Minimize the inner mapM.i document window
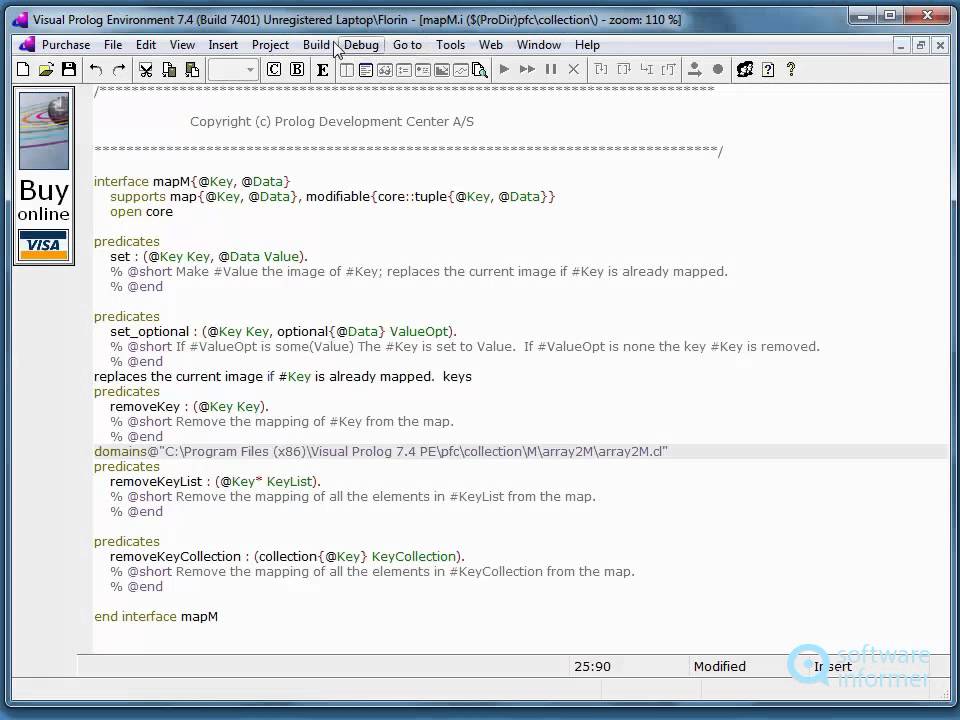Screen dimensions: 960x720 (x=901, y=45)
